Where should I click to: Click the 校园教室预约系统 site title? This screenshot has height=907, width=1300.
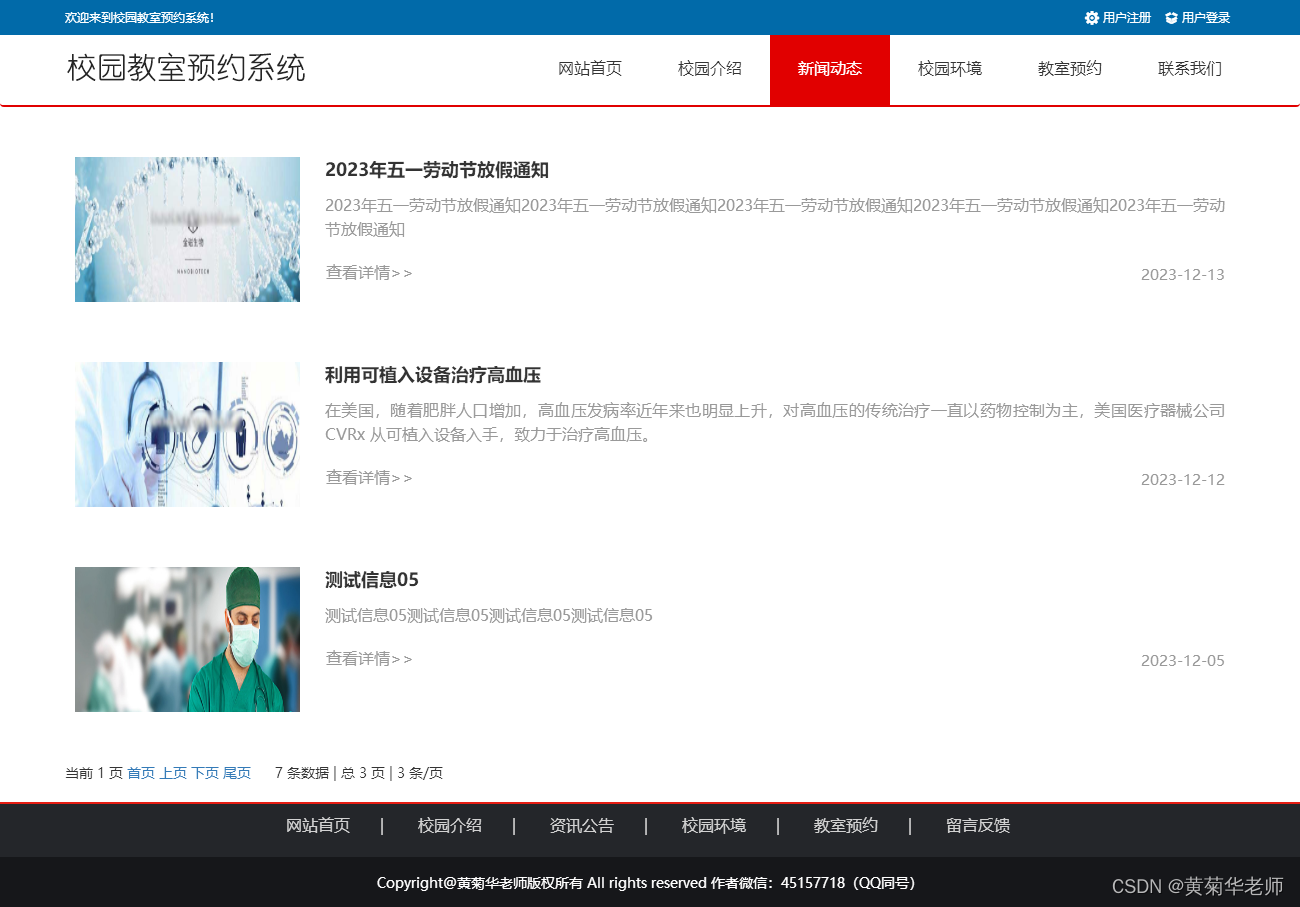(186, 69)
